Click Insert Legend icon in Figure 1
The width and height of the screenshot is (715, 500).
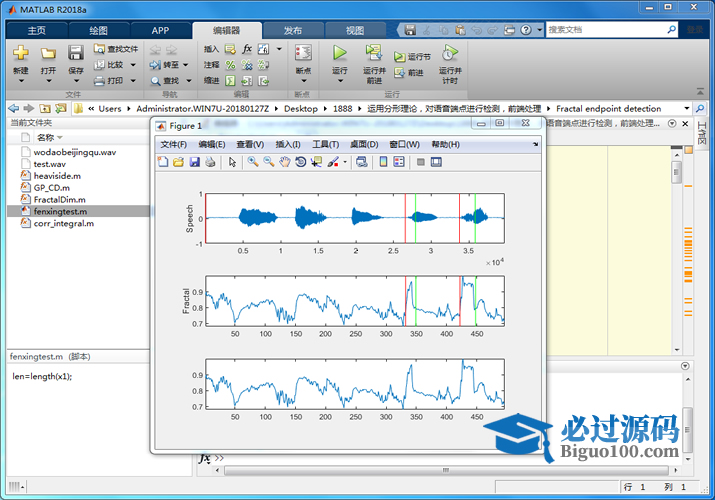point(399,162)
